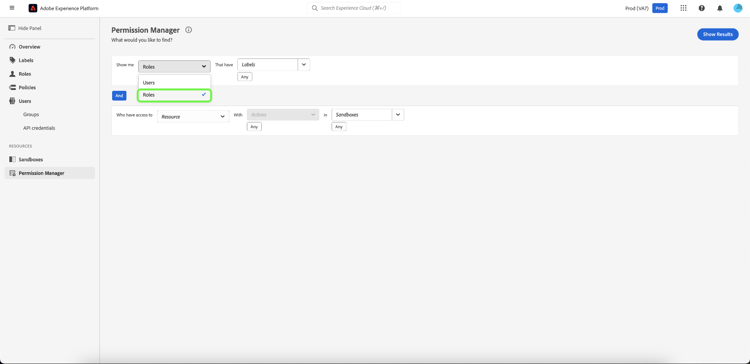Click the Sandboxes combo box field
This screenshot has height=364, width=750.
362,115
